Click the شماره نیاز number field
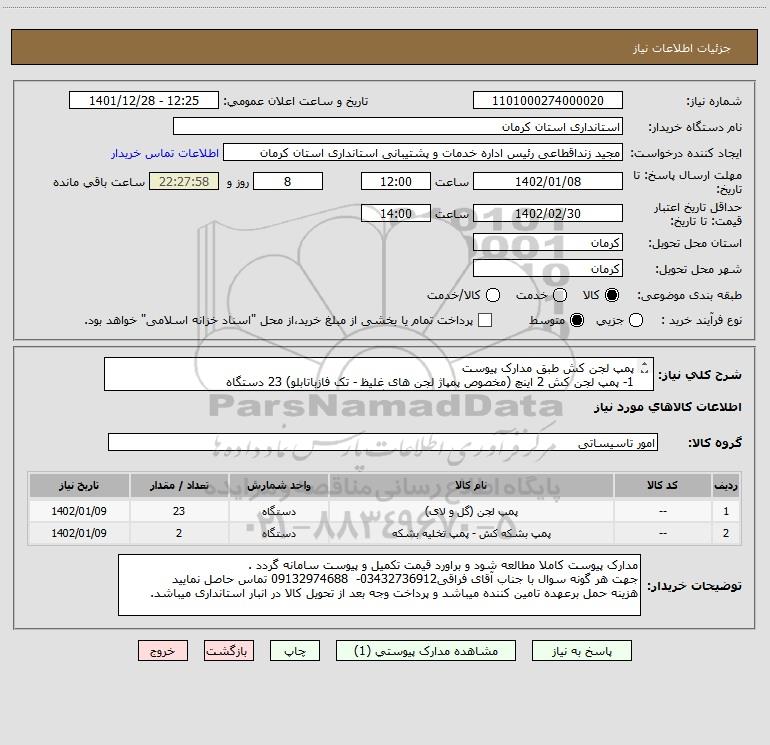This screenshot has width=770, height=745. coord(548,101)
